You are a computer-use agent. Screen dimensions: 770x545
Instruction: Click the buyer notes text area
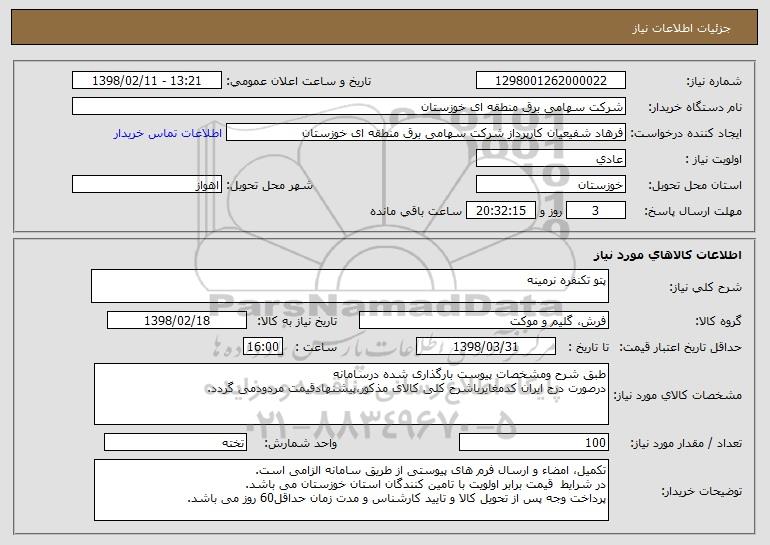351,490
